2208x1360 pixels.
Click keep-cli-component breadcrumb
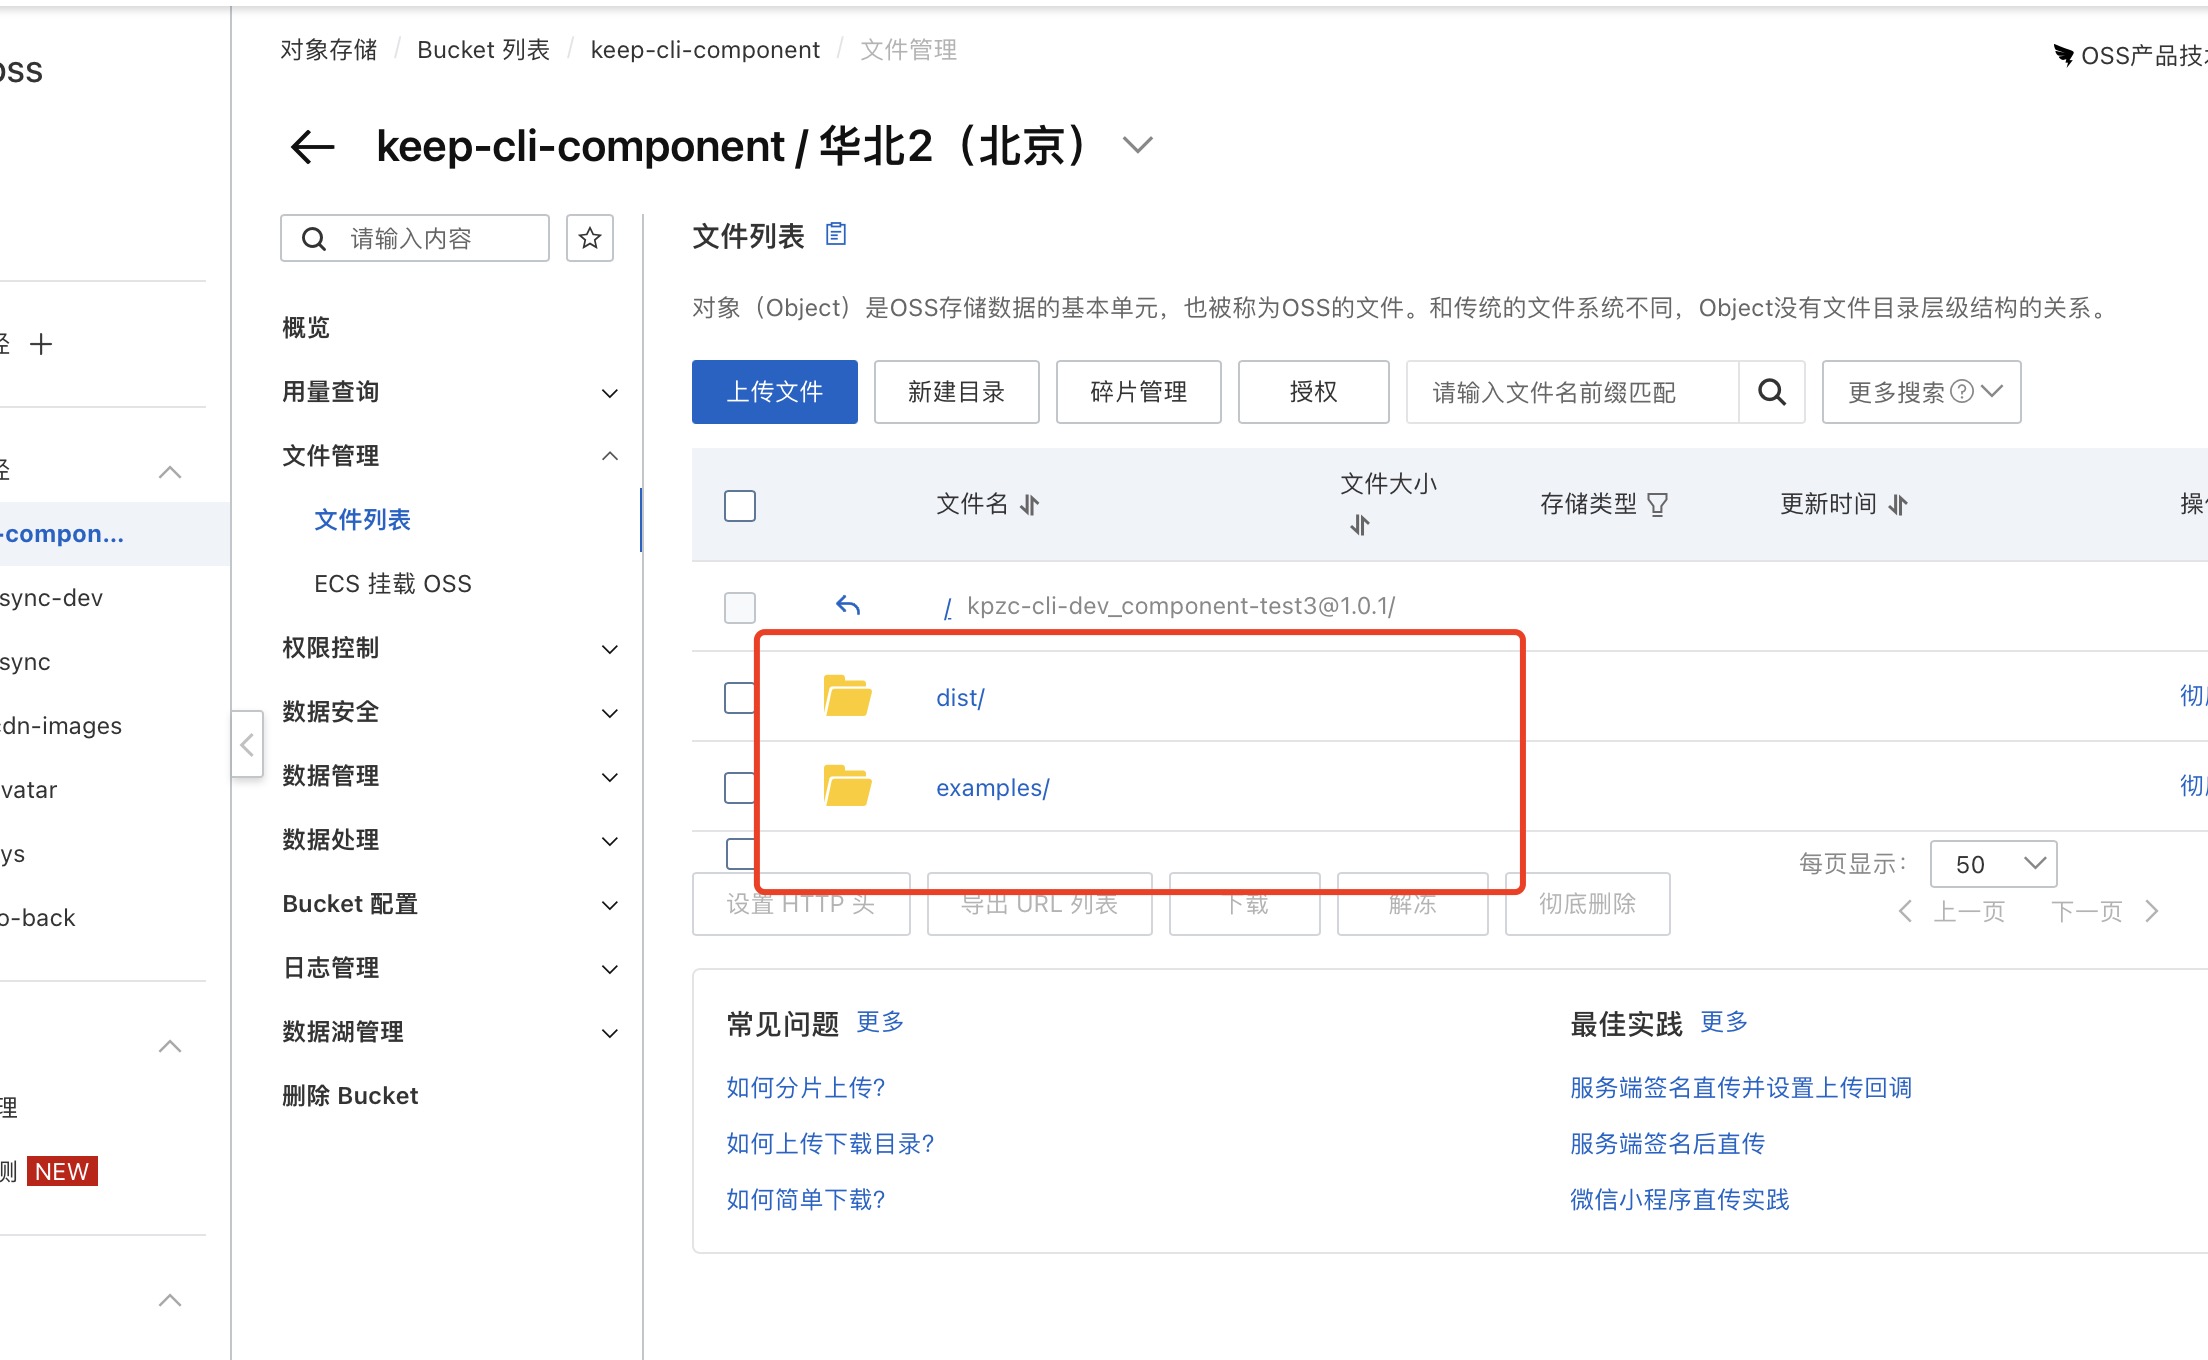705,50
